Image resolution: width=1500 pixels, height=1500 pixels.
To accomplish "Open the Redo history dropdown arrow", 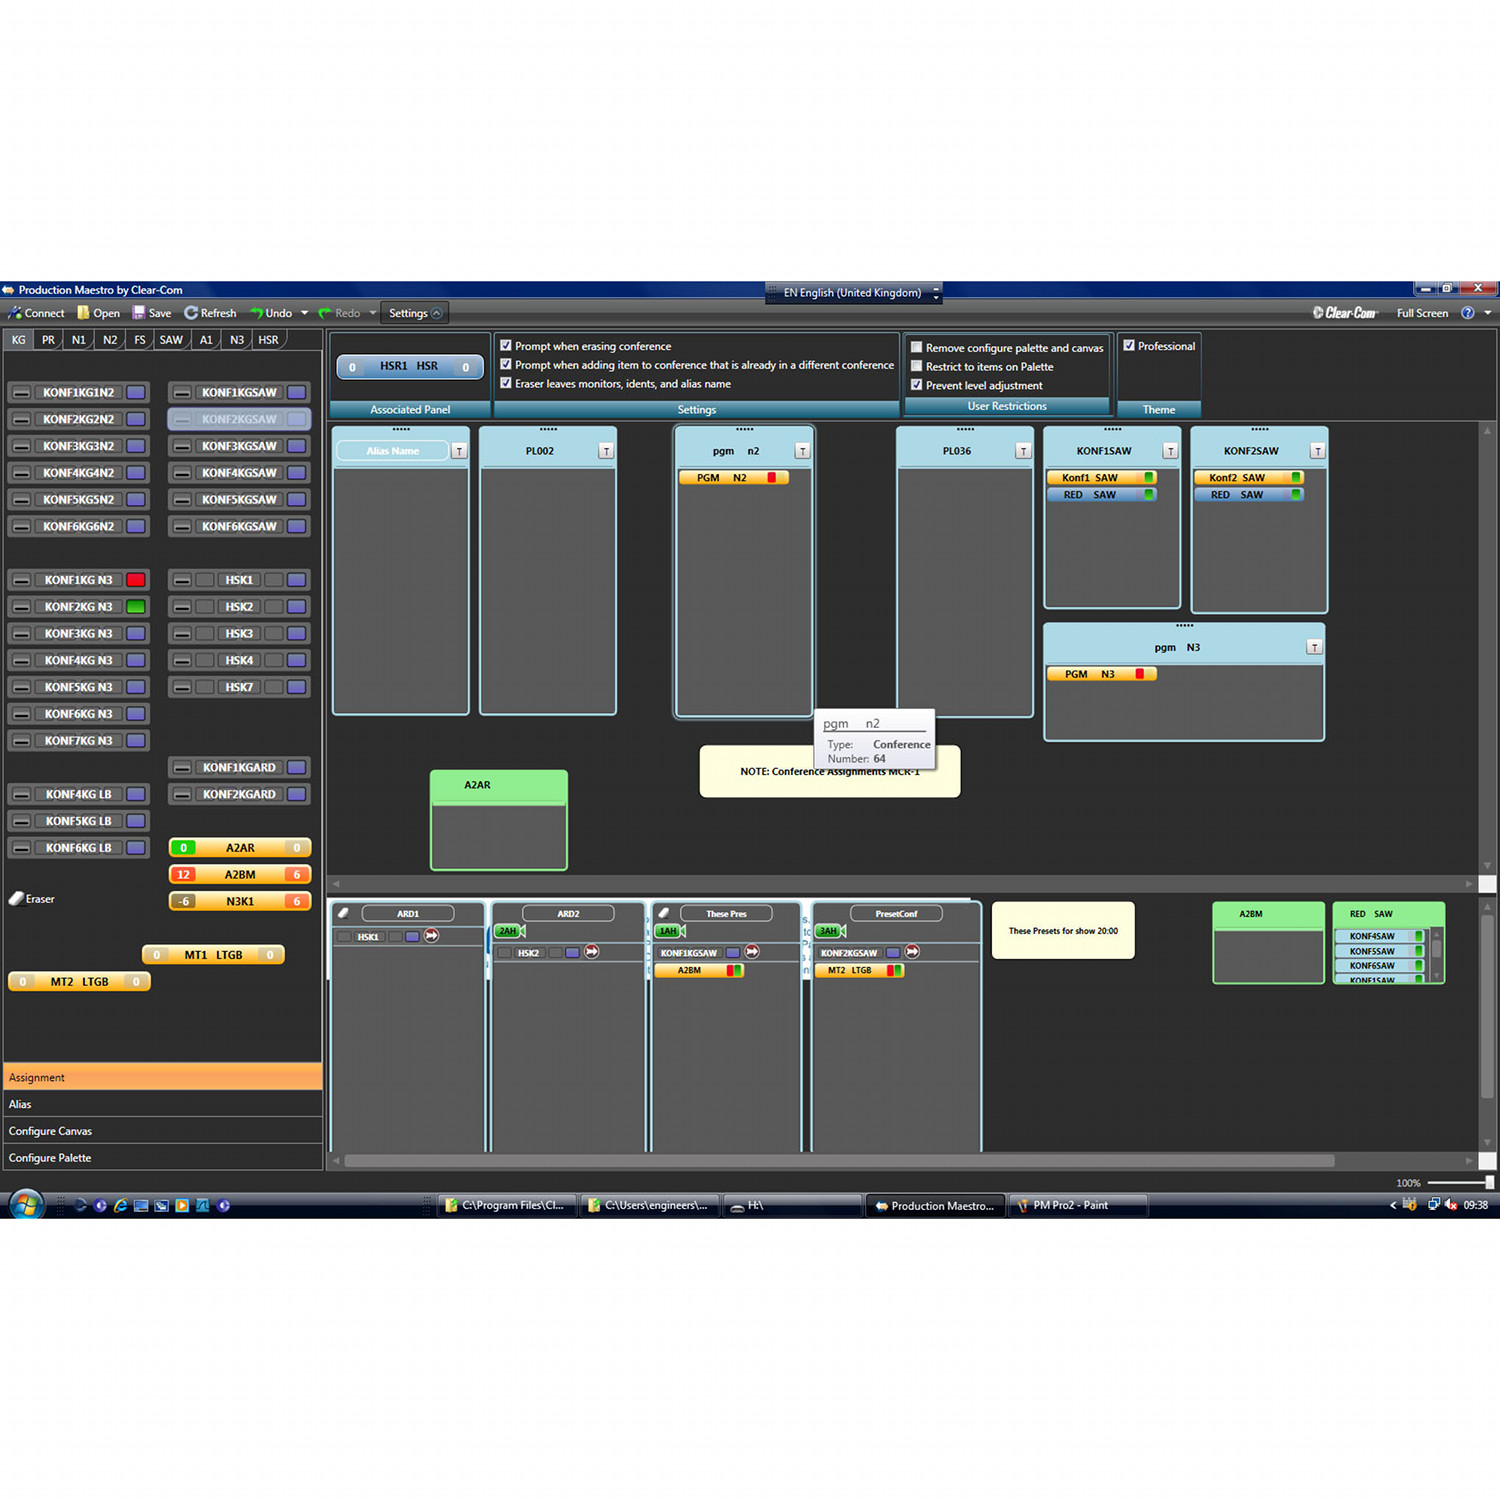I will coord(373,313).
